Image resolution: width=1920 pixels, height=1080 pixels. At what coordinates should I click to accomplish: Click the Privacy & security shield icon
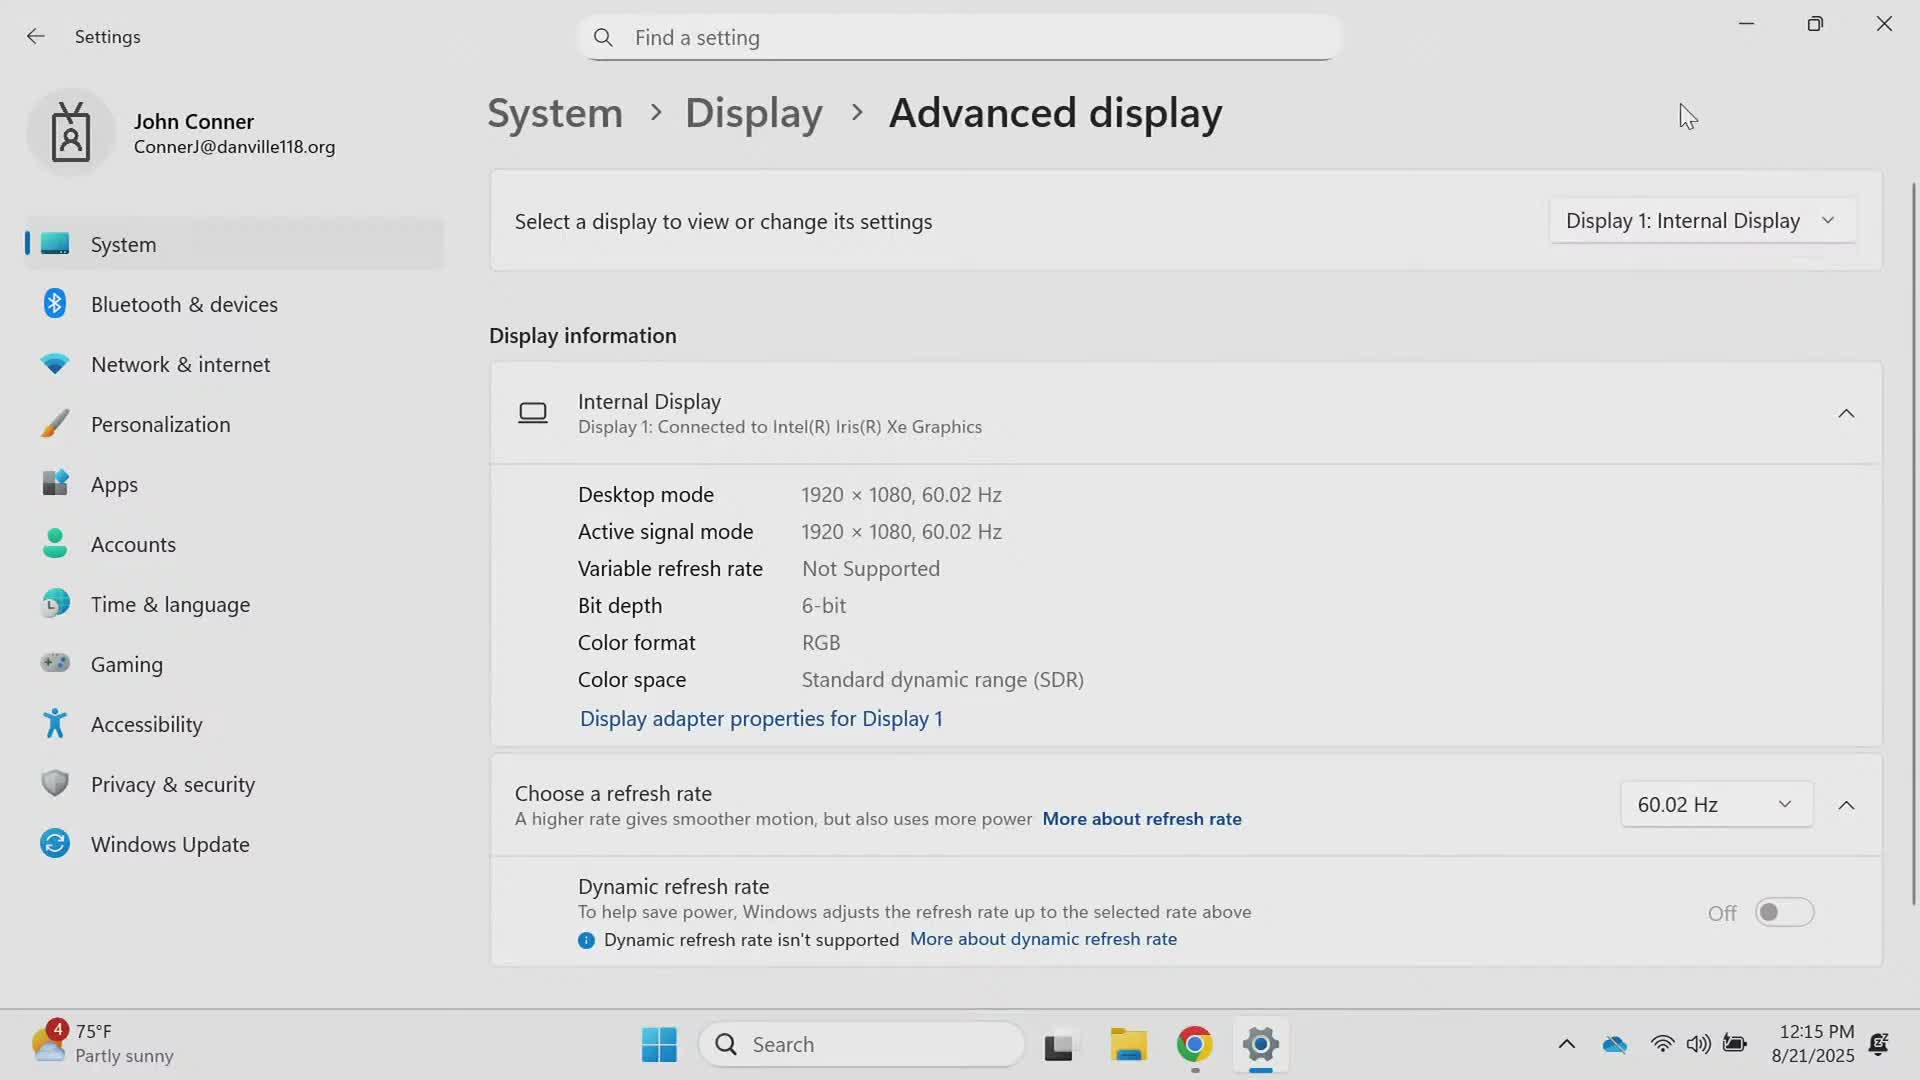click(55, 783)
